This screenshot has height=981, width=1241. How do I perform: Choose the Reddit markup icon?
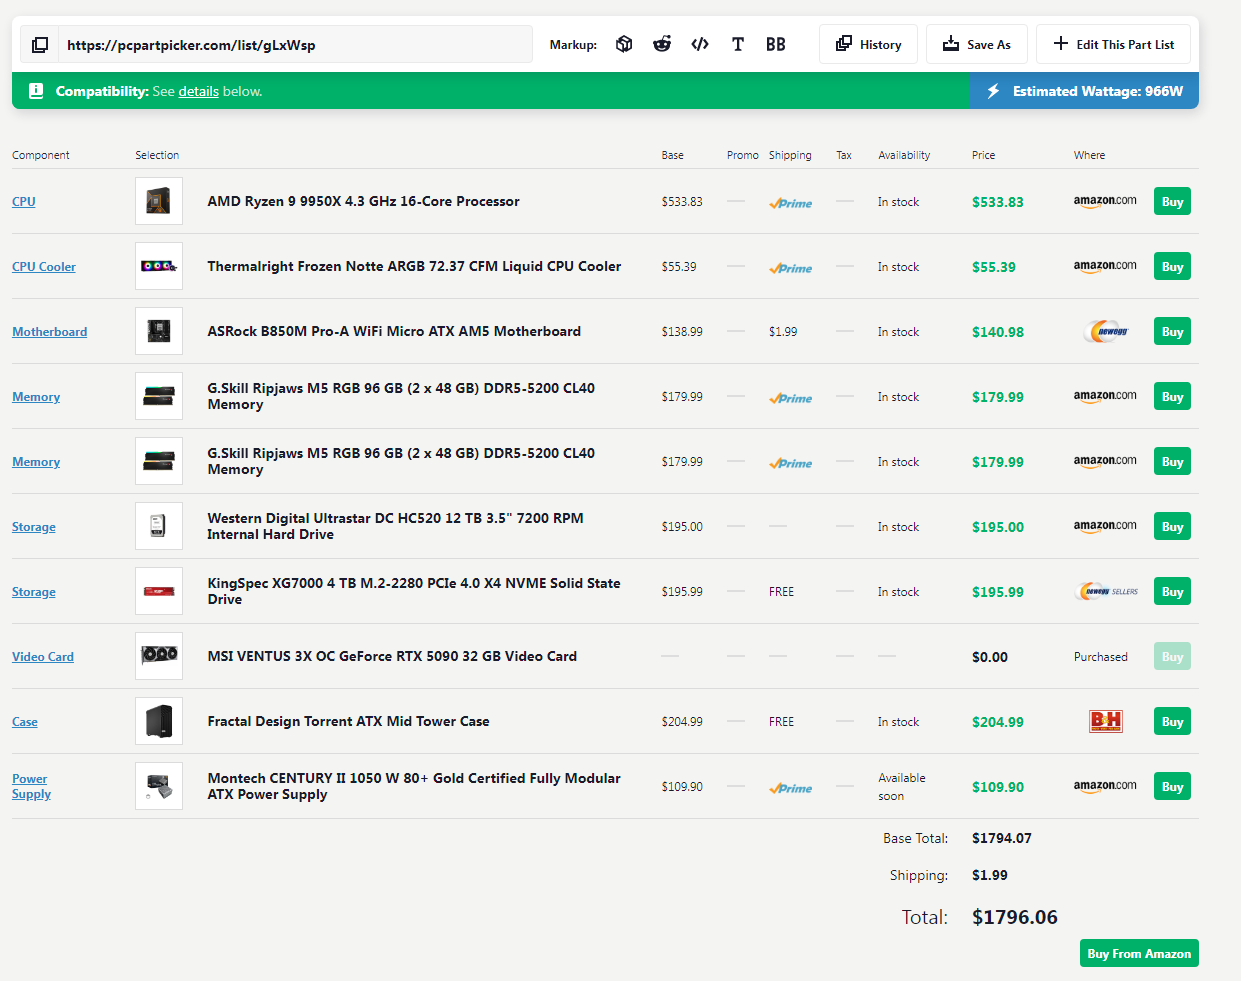coord(662,44)
